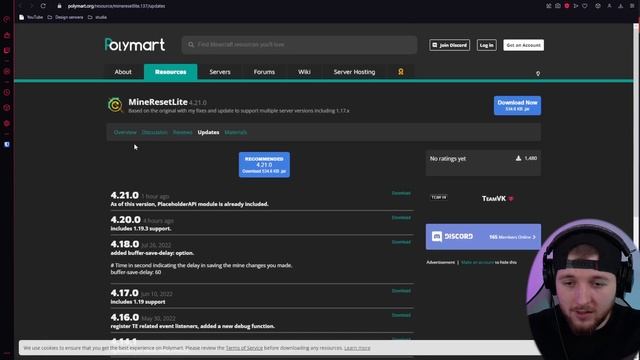Switch to the Materials sub-tab
The image size is (640, 360).
pyautogui.click(x=236, y=132)
